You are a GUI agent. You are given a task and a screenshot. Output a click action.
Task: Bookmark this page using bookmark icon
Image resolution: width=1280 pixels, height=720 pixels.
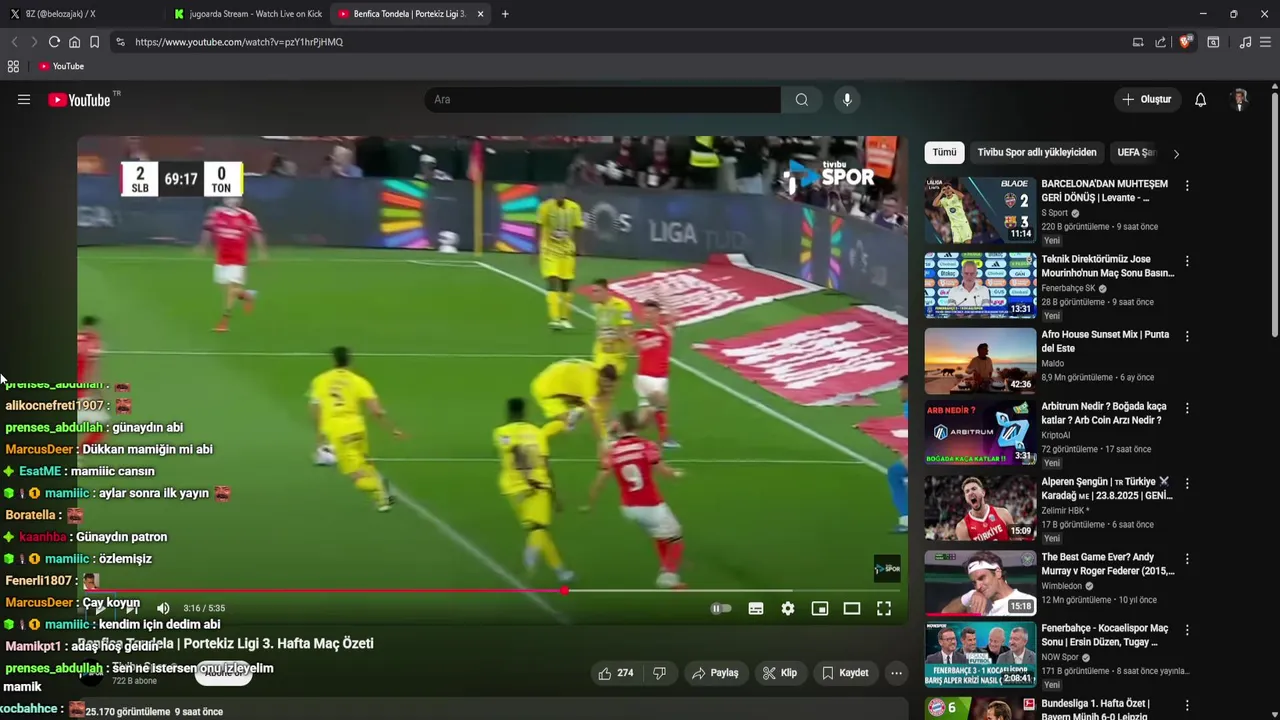point(94,42)
